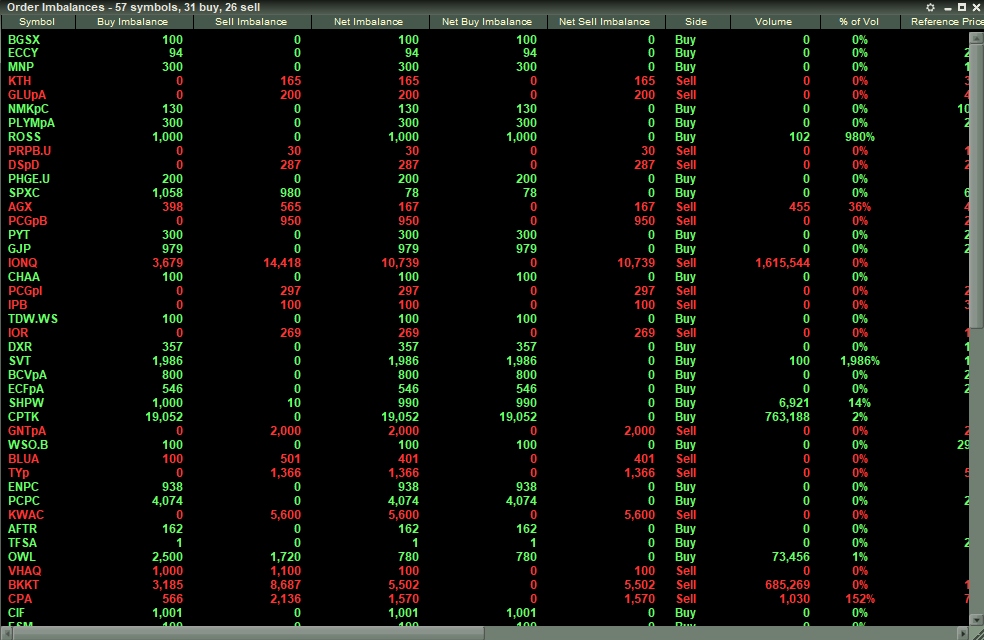Sort table by Net Imbalance header
The image size is (984, 640).
click(x=368, y=22)
